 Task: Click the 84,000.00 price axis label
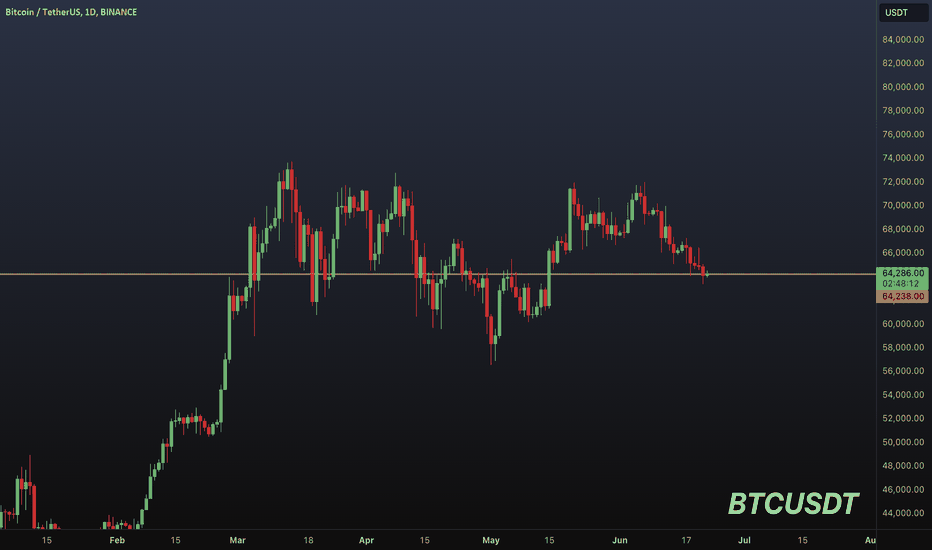coord(903,39)
